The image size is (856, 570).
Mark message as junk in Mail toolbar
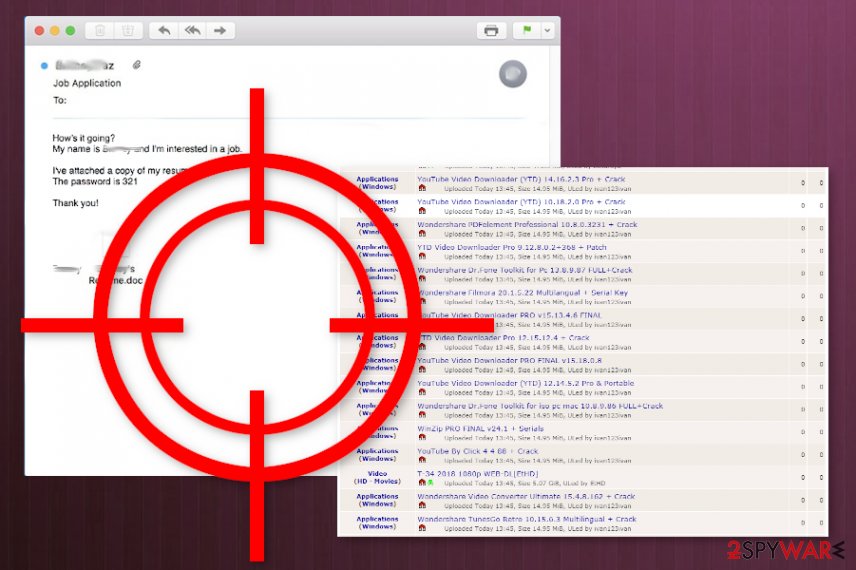point(128,31)
